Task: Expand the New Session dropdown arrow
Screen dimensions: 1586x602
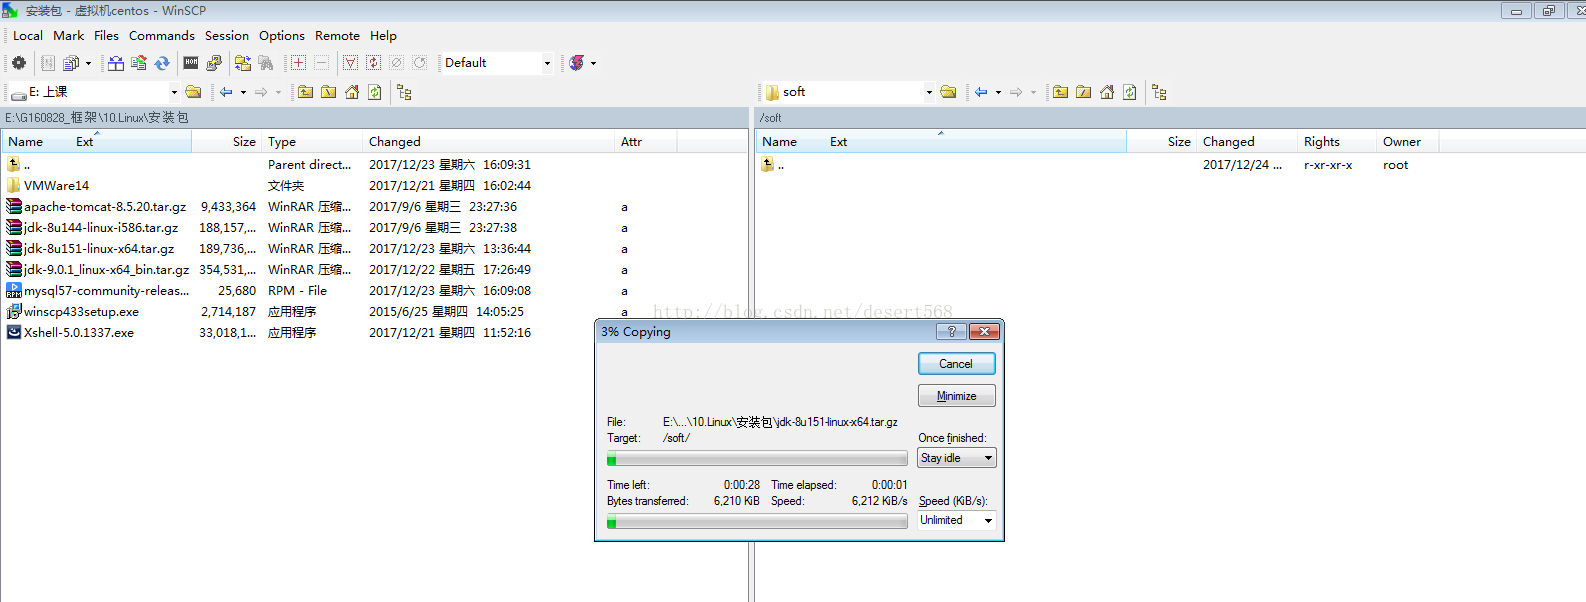Action: (x=594, y=63)
